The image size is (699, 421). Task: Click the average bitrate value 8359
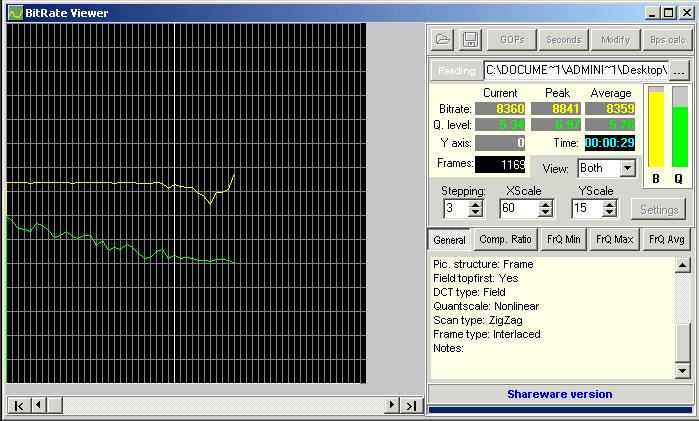point(610,108)
